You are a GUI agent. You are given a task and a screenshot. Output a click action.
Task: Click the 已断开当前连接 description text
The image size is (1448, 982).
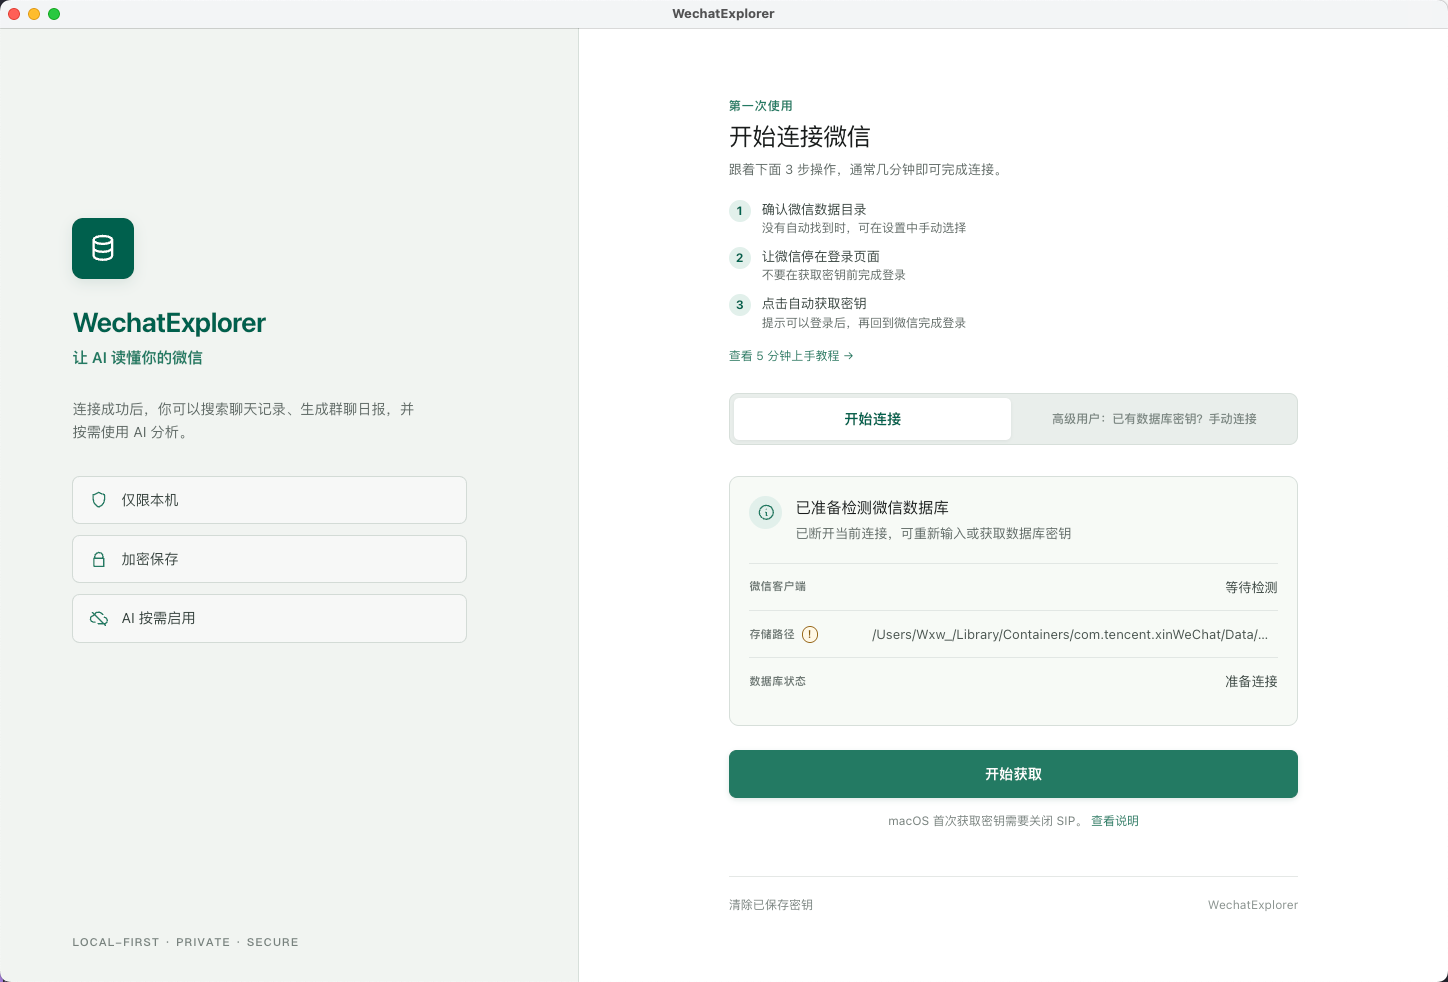point(933,534)
